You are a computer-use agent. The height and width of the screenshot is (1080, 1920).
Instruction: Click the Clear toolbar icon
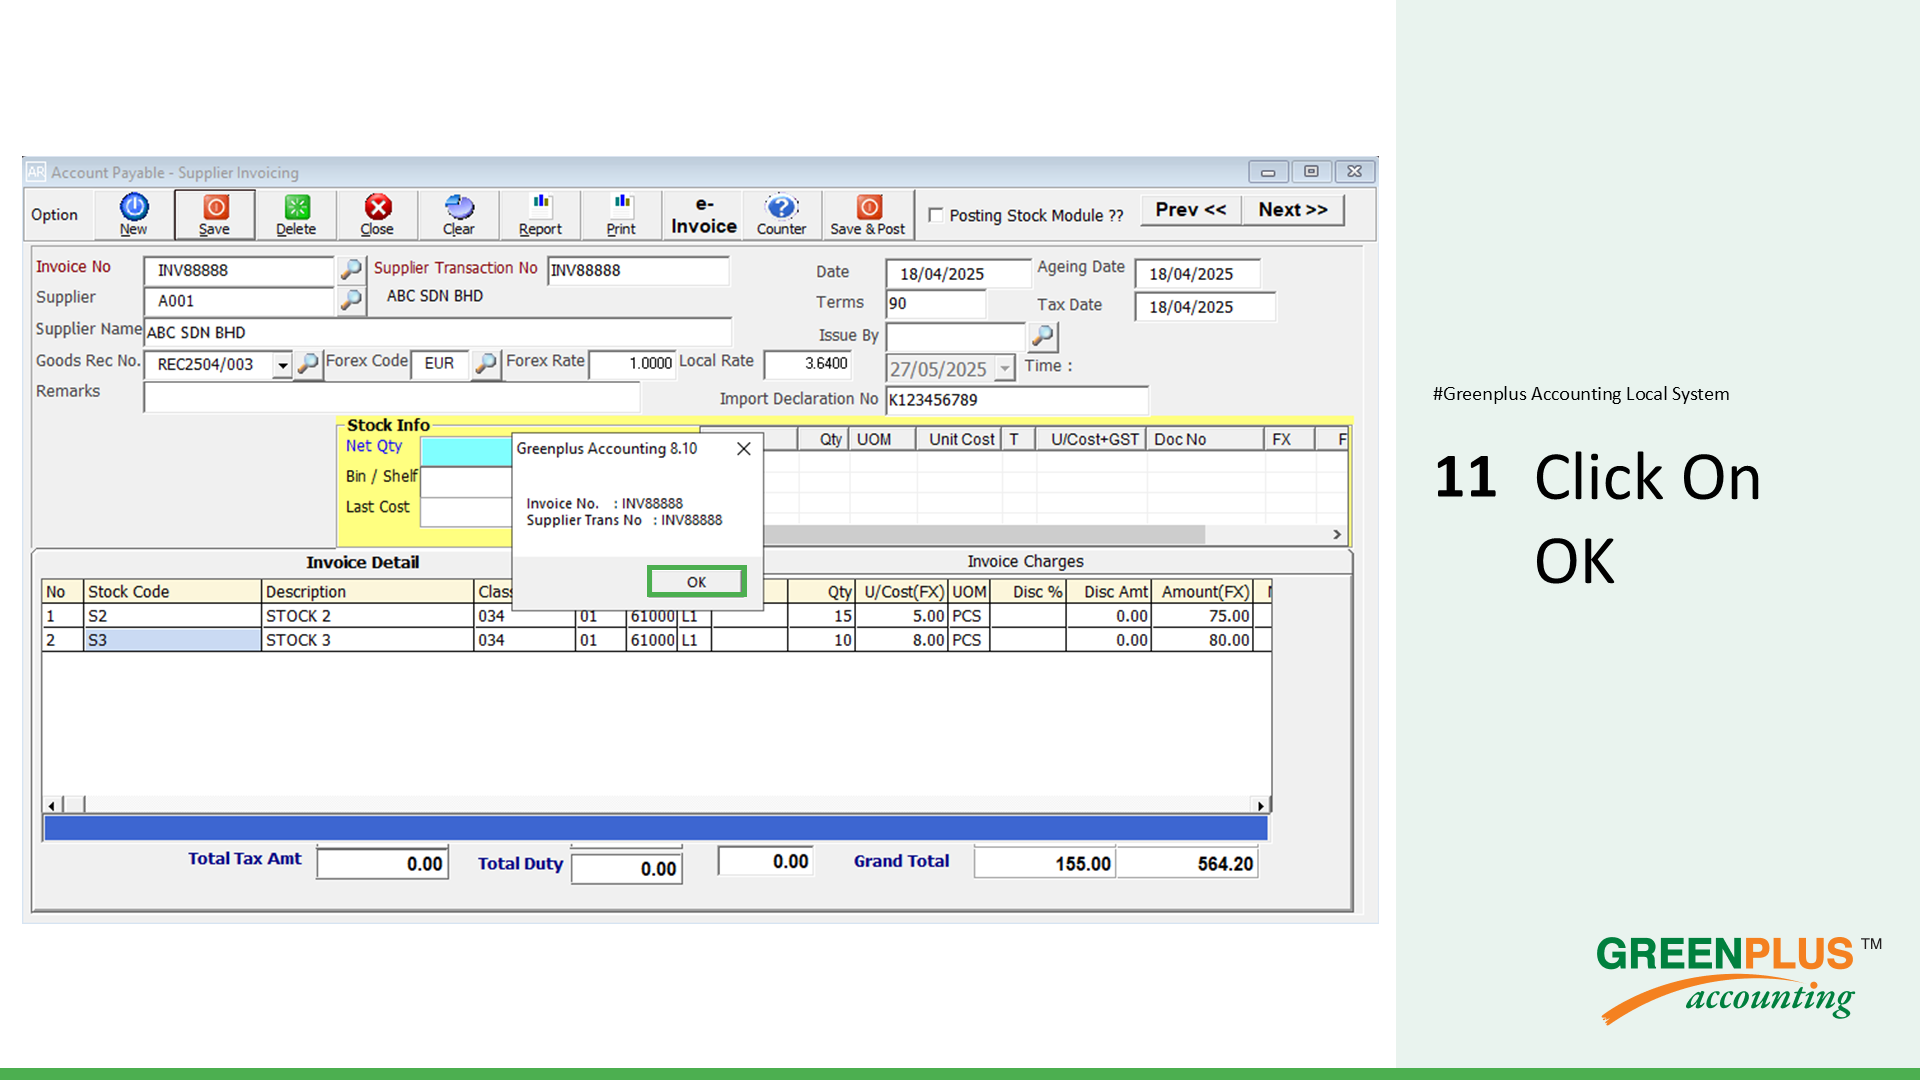459,215
